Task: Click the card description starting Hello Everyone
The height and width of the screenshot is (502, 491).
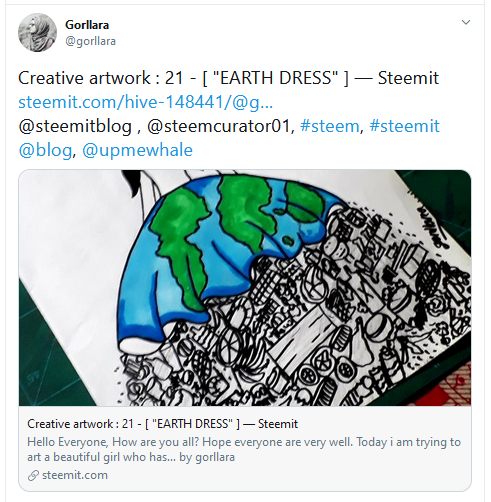Action: pyautogui.click(x=244, y=449)
